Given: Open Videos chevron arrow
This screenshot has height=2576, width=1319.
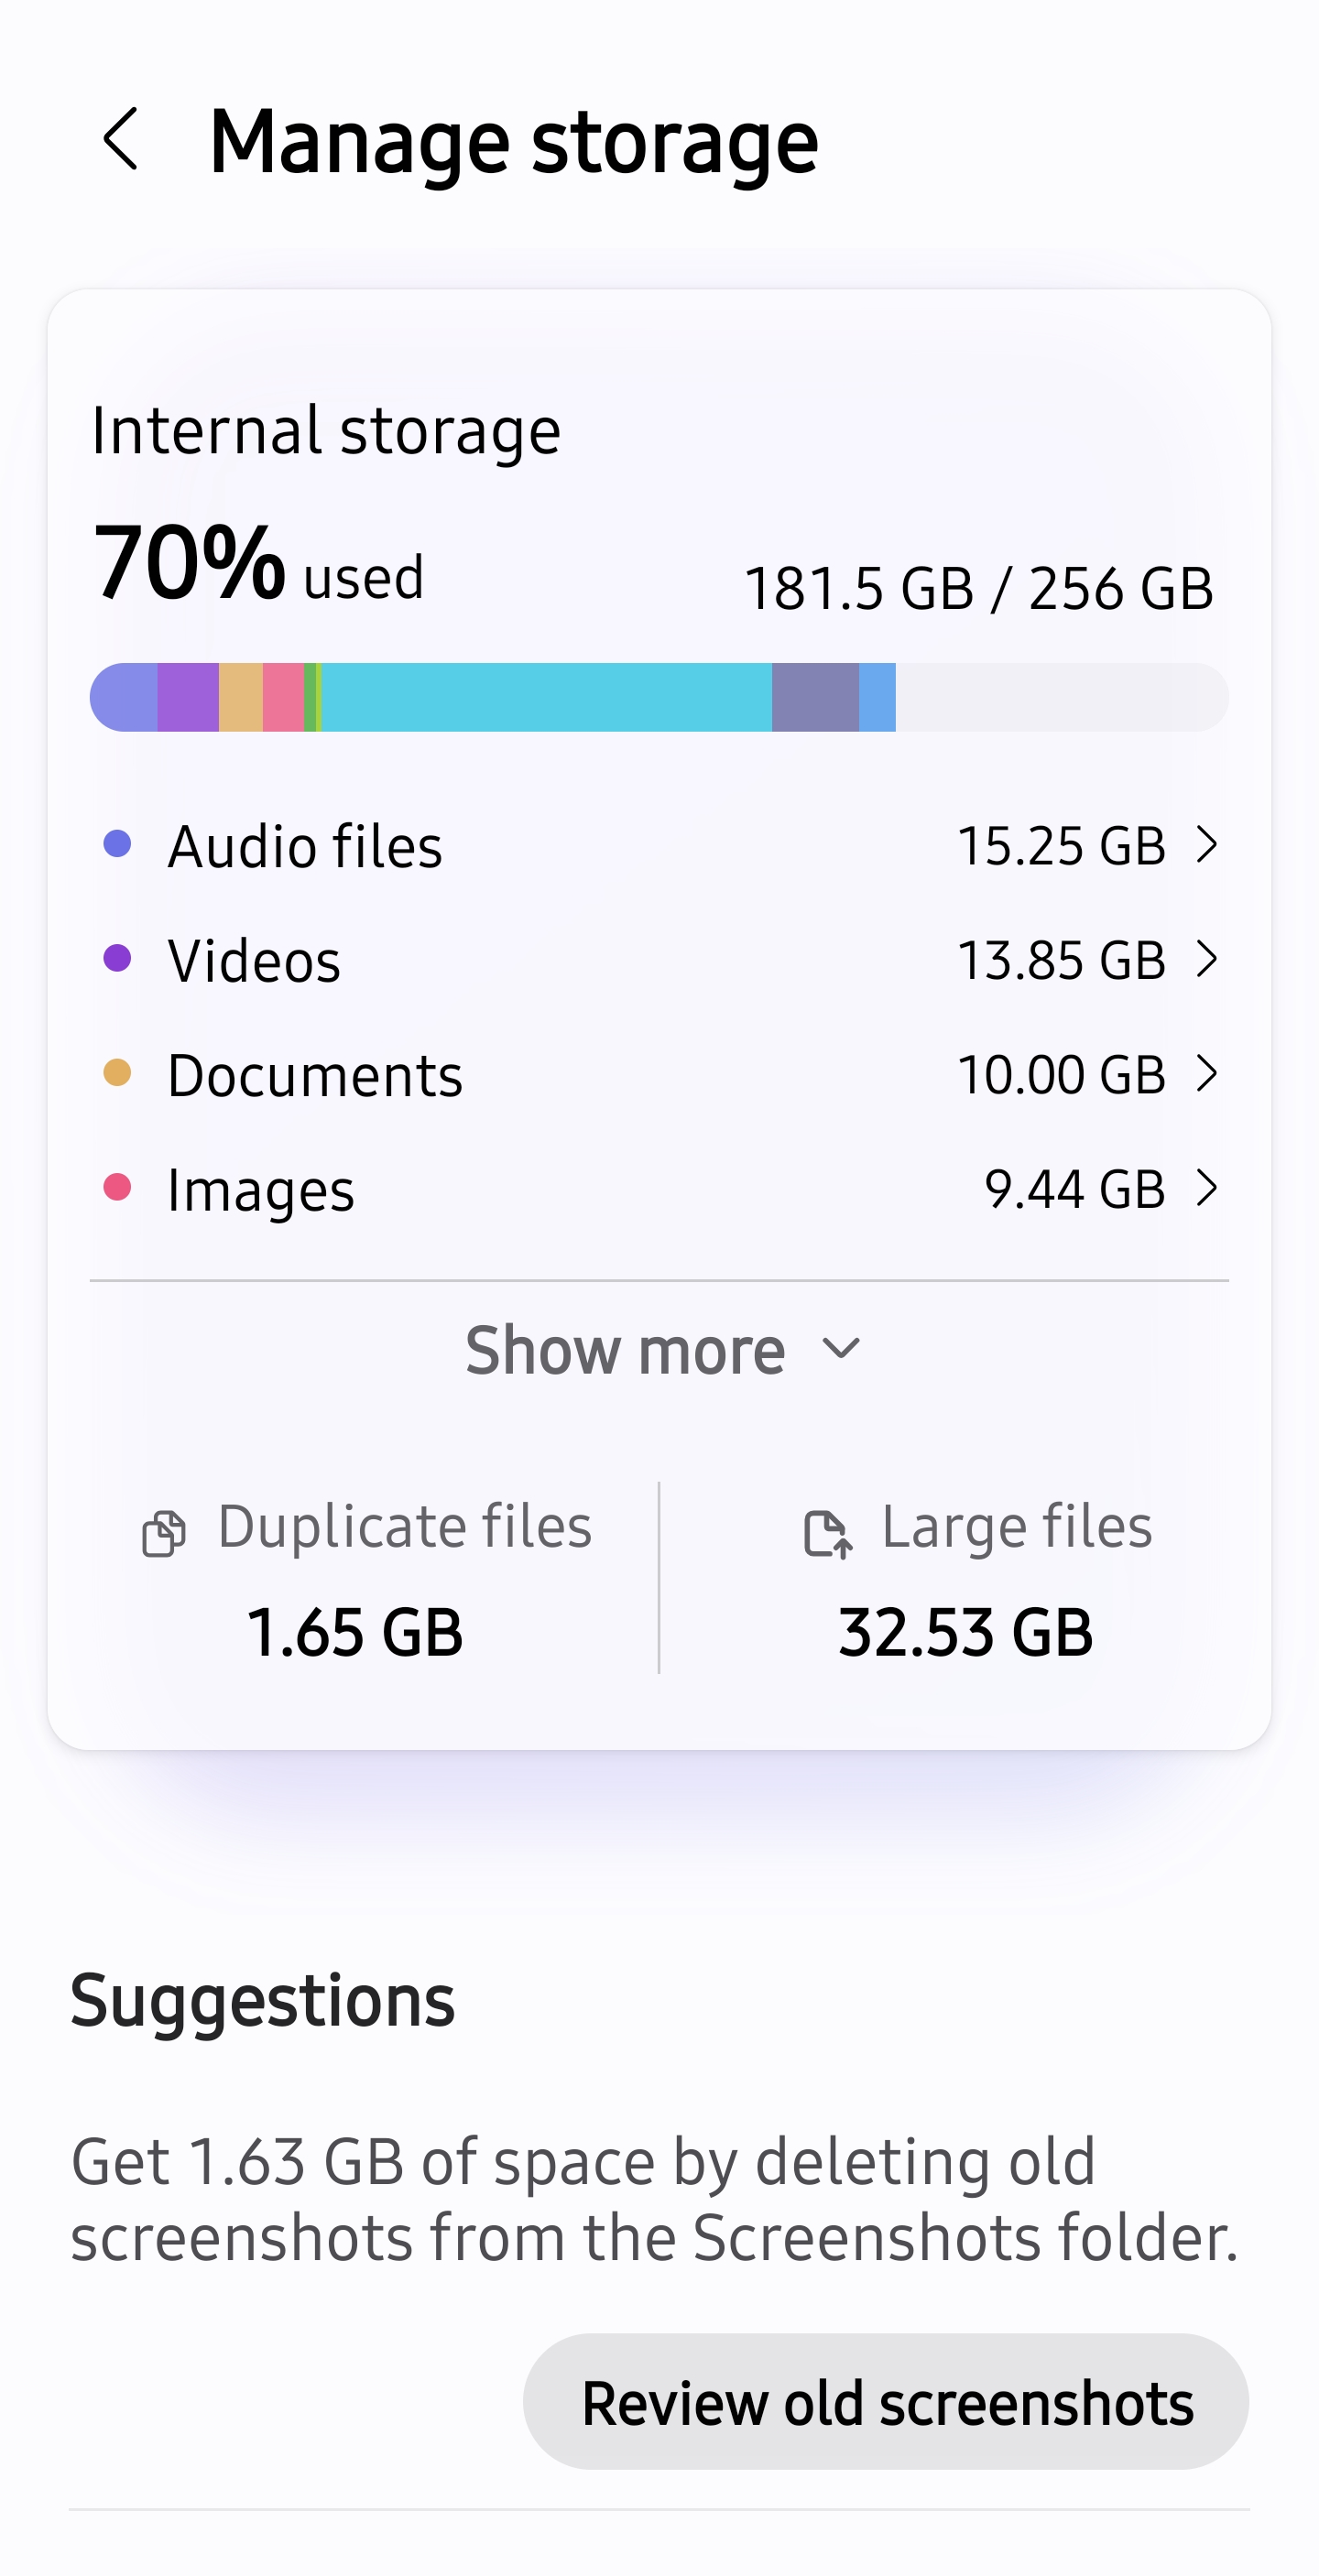Looking at the screenshot, I should click(x=1207, y=959).
